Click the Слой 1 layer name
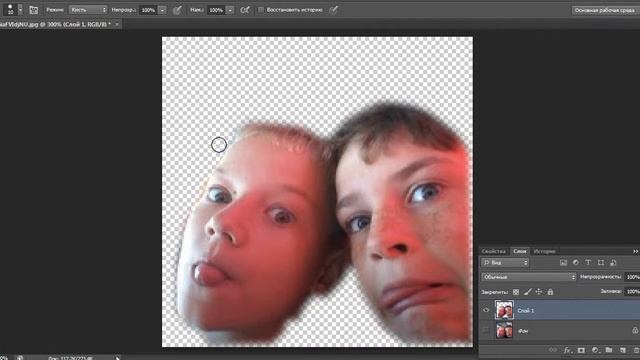This screenshot has width=640, height=360. coord(526,311)
